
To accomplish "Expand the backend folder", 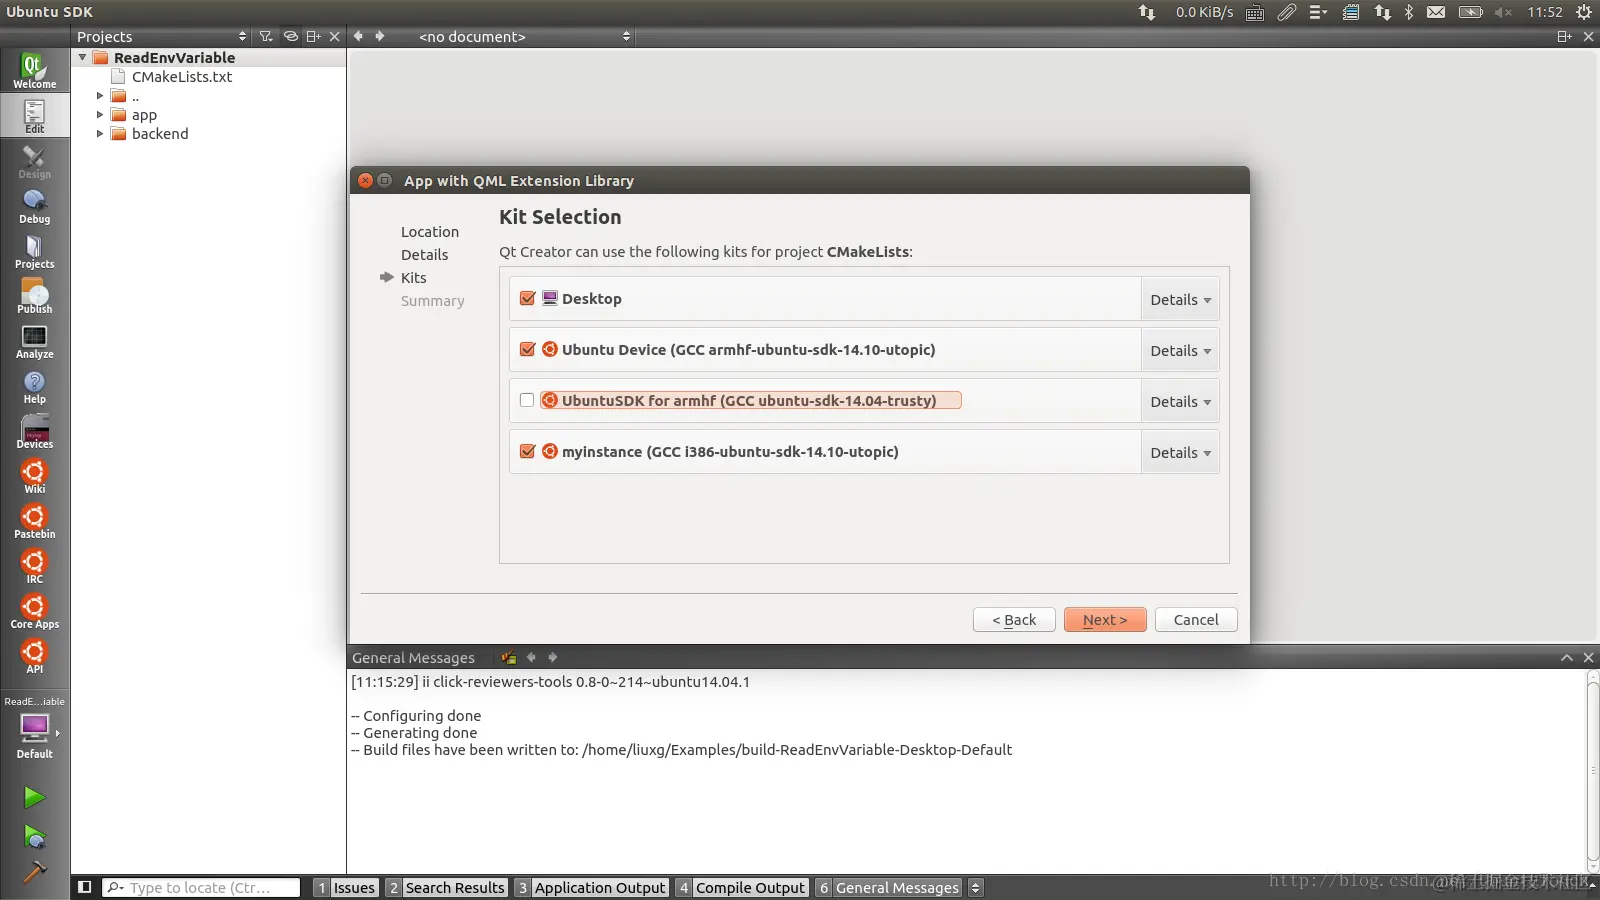I will click(x=100, y=134).
